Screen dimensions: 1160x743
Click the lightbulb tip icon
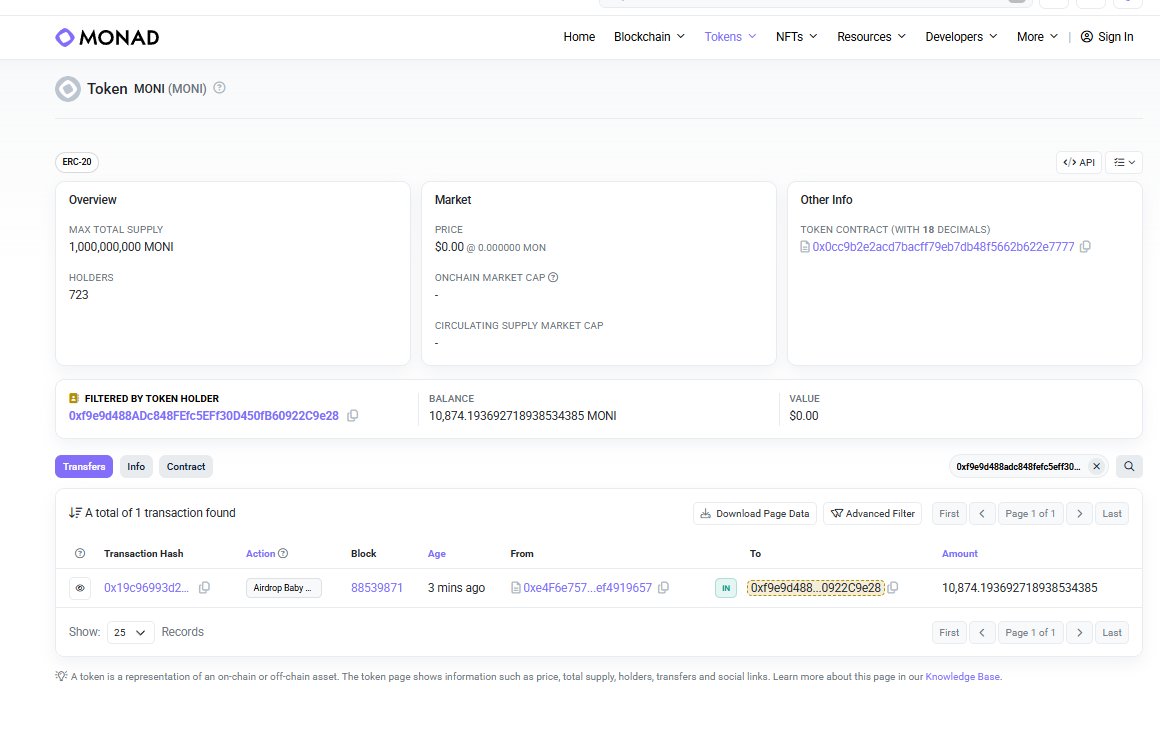61,676
